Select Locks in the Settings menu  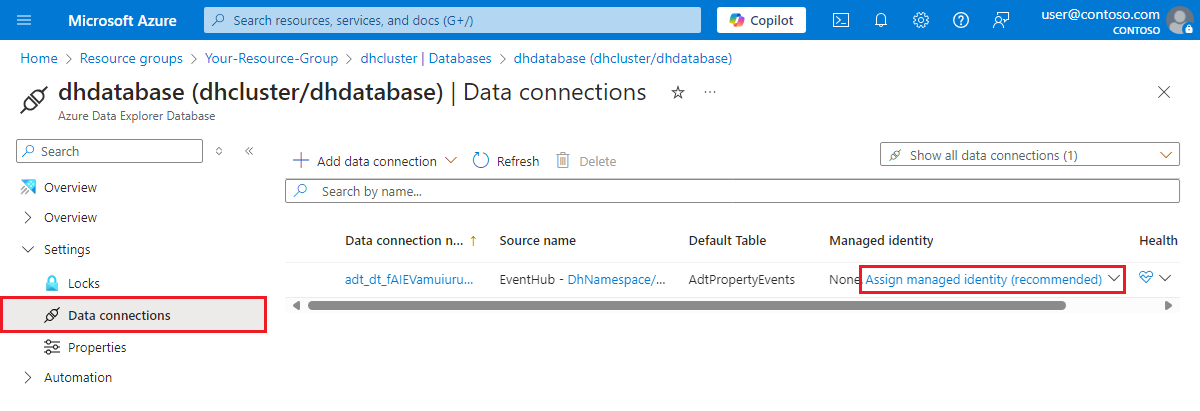[x=83, y=283]
